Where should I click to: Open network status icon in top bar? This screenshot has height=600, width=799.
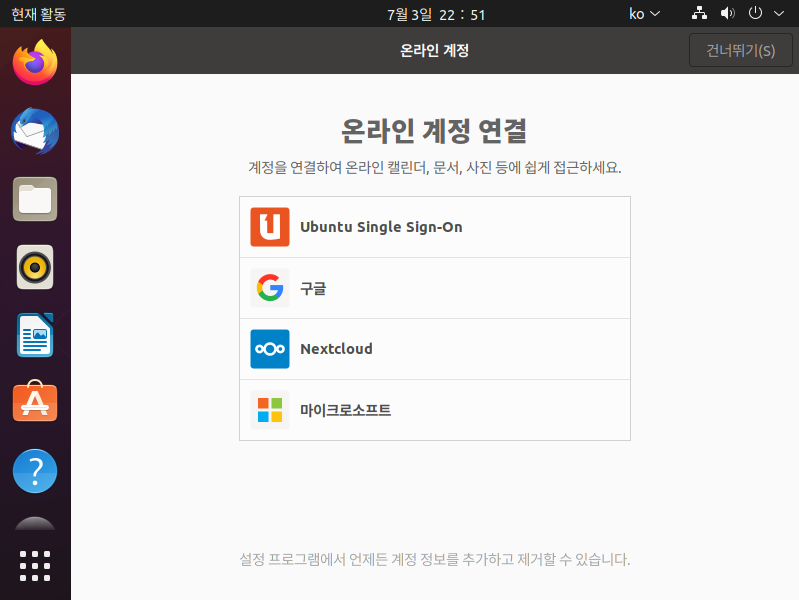pos(699,13)
